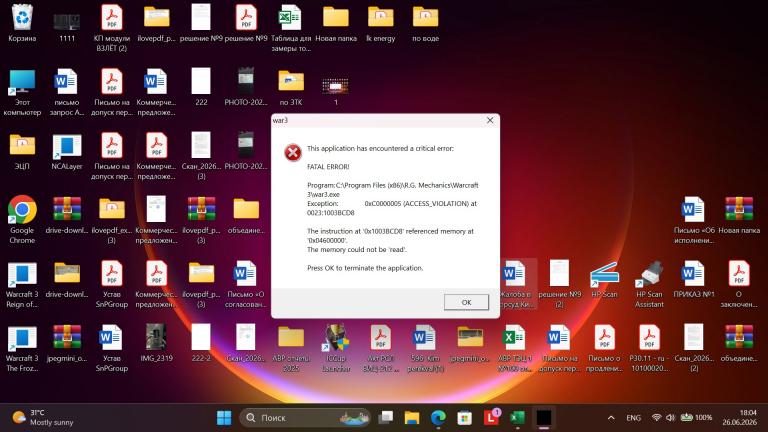Image resolution: width=768 pixels, height=432 pixels.
Task: Select the решение №9 (2) file
Action: click(x=559, y=284)
